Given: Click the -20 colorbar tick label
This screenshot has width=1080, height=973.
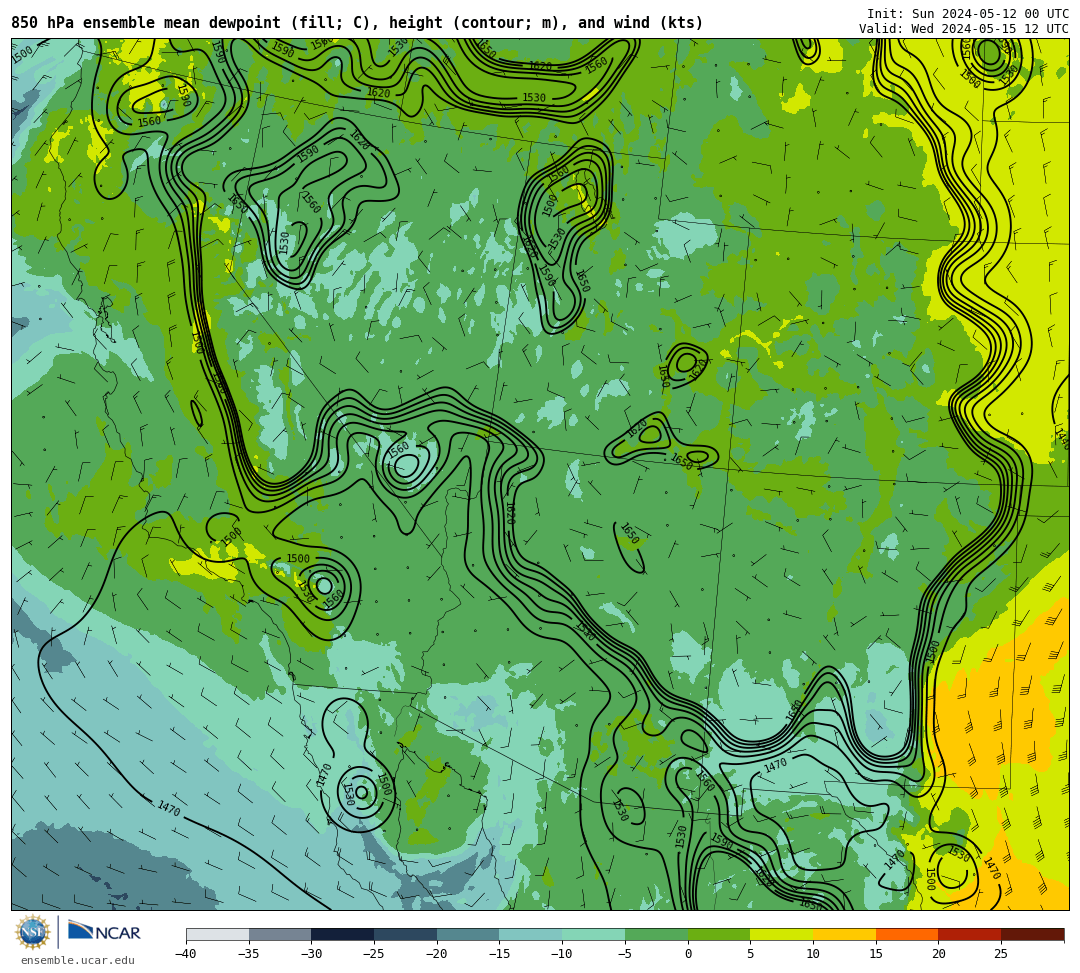Looking at the screenshot, I should click(x=436, y=954).
